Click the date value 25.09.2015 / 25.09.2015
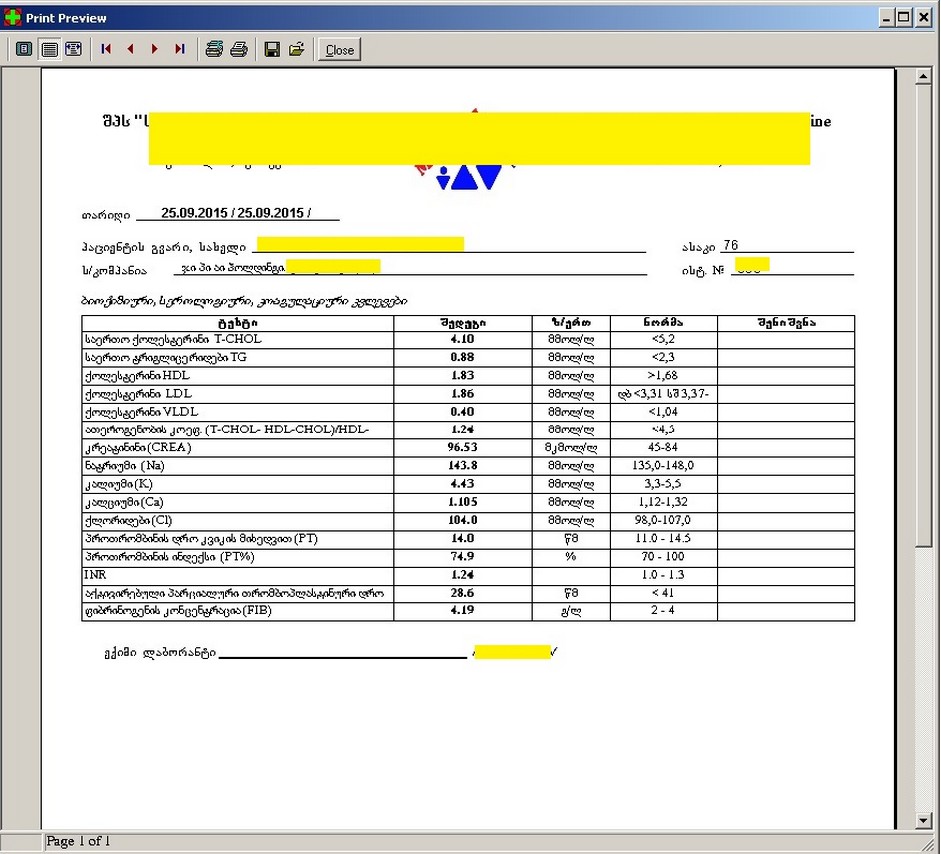Viewport: 941px width, 854px height. pyautogui.click(x=236, y=213)
